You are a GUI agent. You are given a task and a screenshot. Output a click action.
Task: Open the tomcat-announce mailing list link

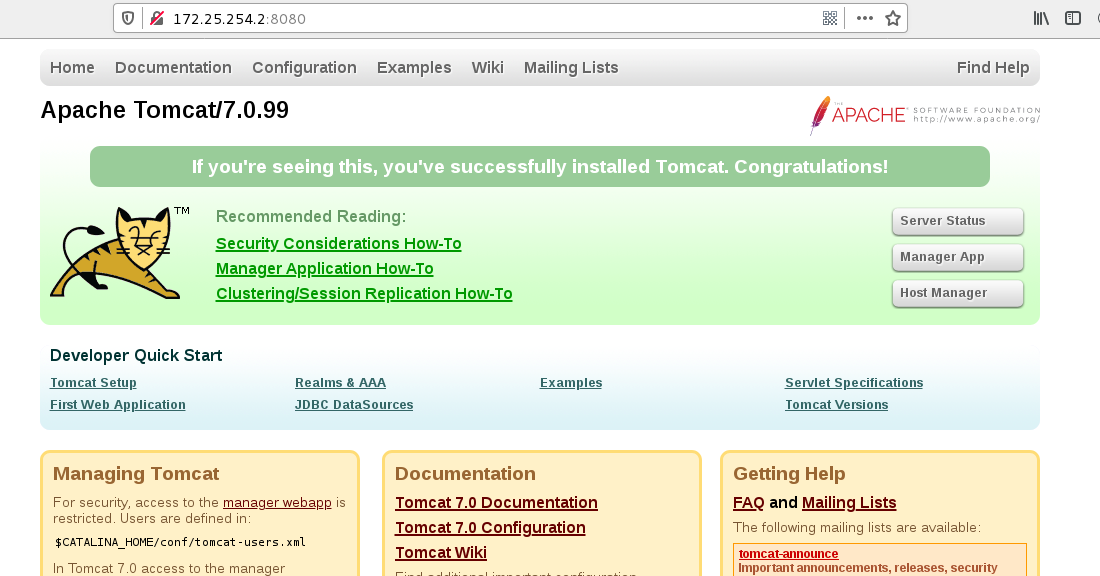(x=788, y=554)
